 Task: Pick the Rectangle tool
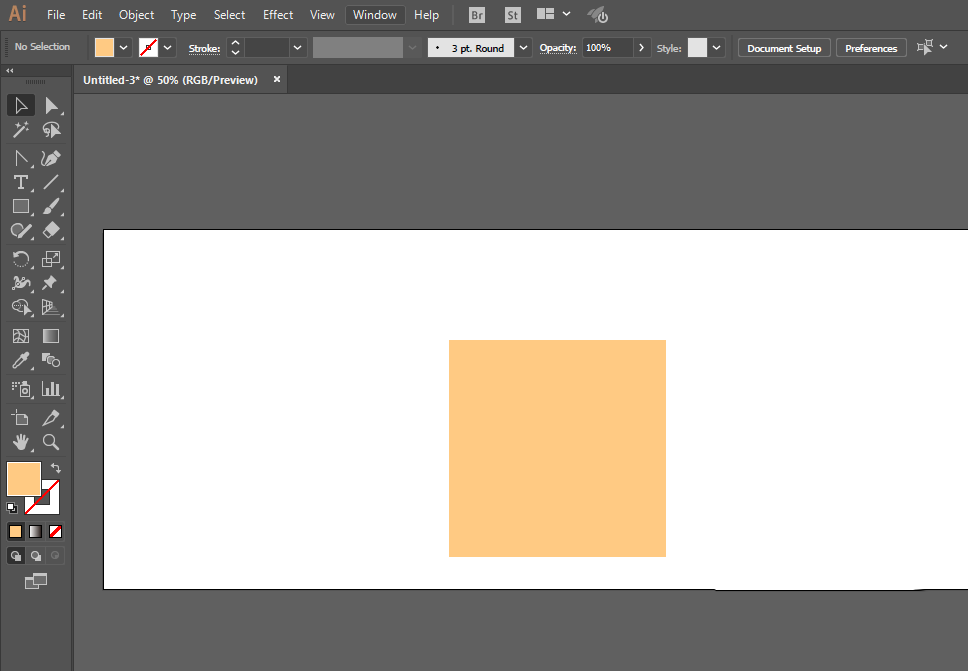tap(21, 207)
